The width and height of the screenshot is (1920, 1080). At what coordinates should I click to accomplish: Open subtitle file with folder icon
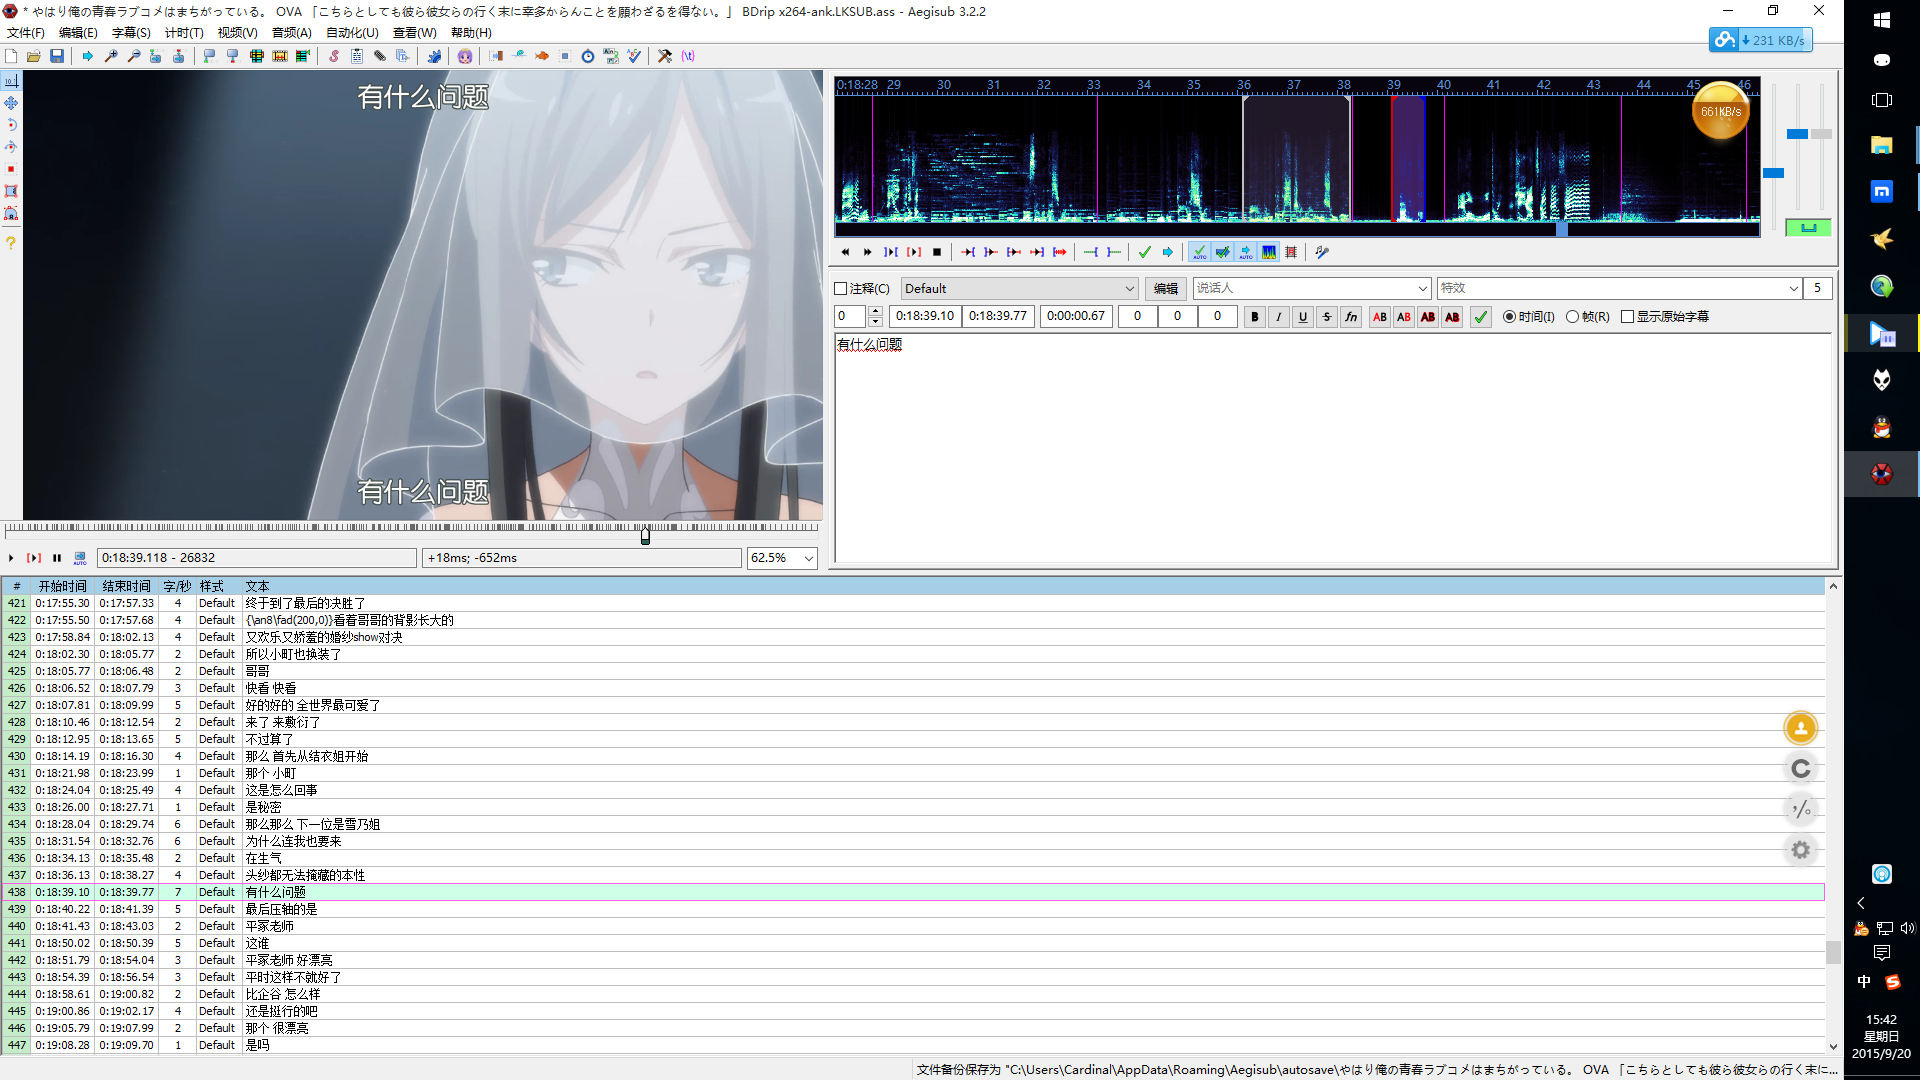point(34,56)
